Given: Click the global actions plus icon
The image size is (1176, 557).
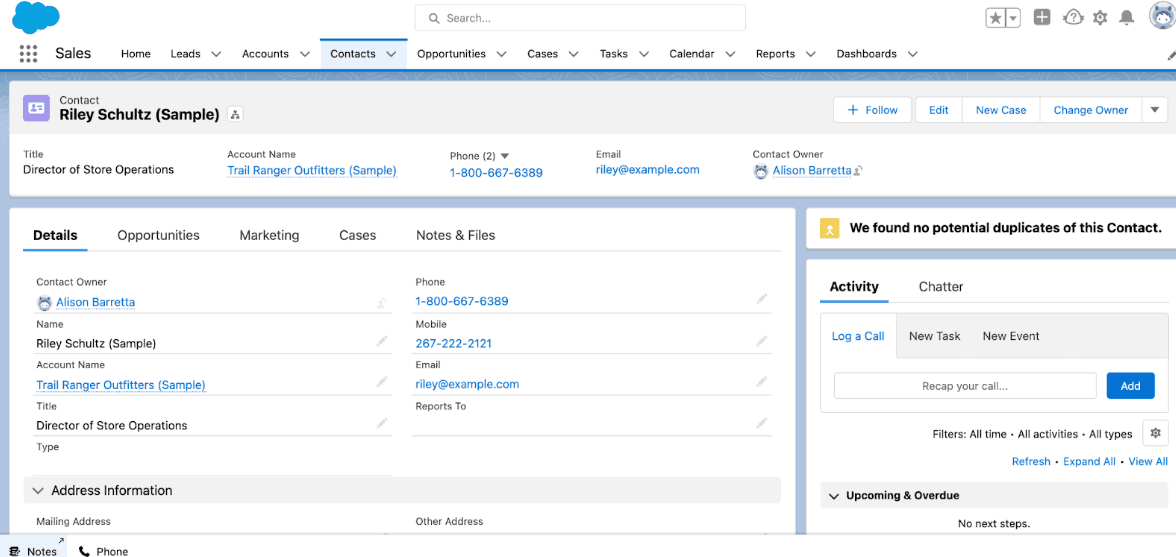Looking at the screenshot, I should (x=1042, y=18).
